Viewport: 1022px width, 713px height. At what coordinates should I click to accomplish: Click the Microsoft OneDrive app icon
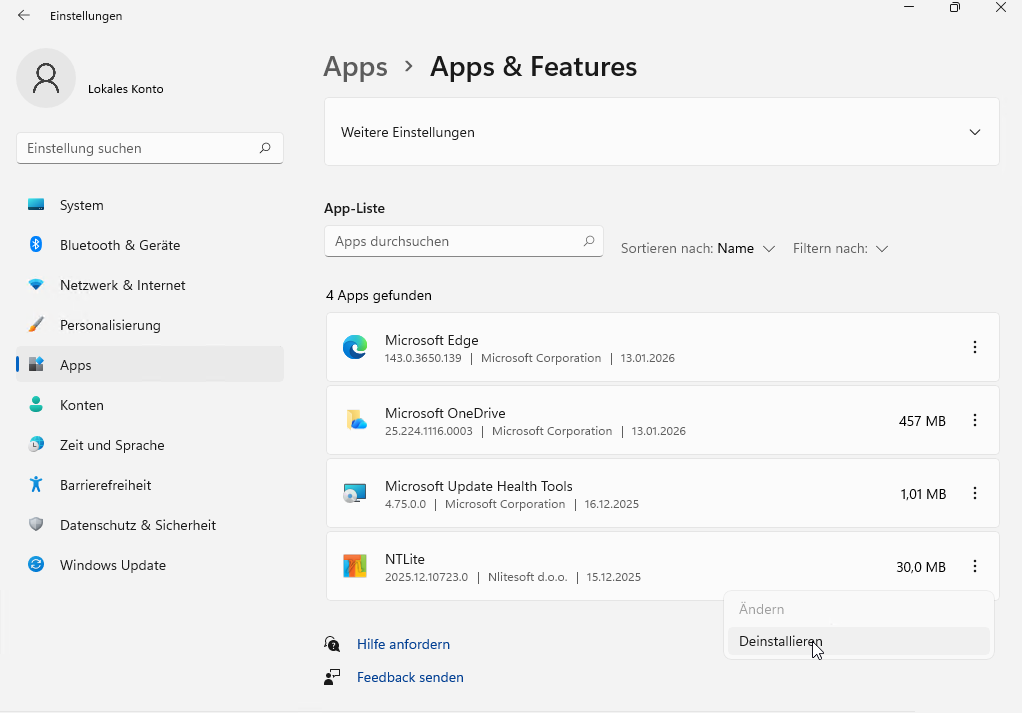(355, 420)
